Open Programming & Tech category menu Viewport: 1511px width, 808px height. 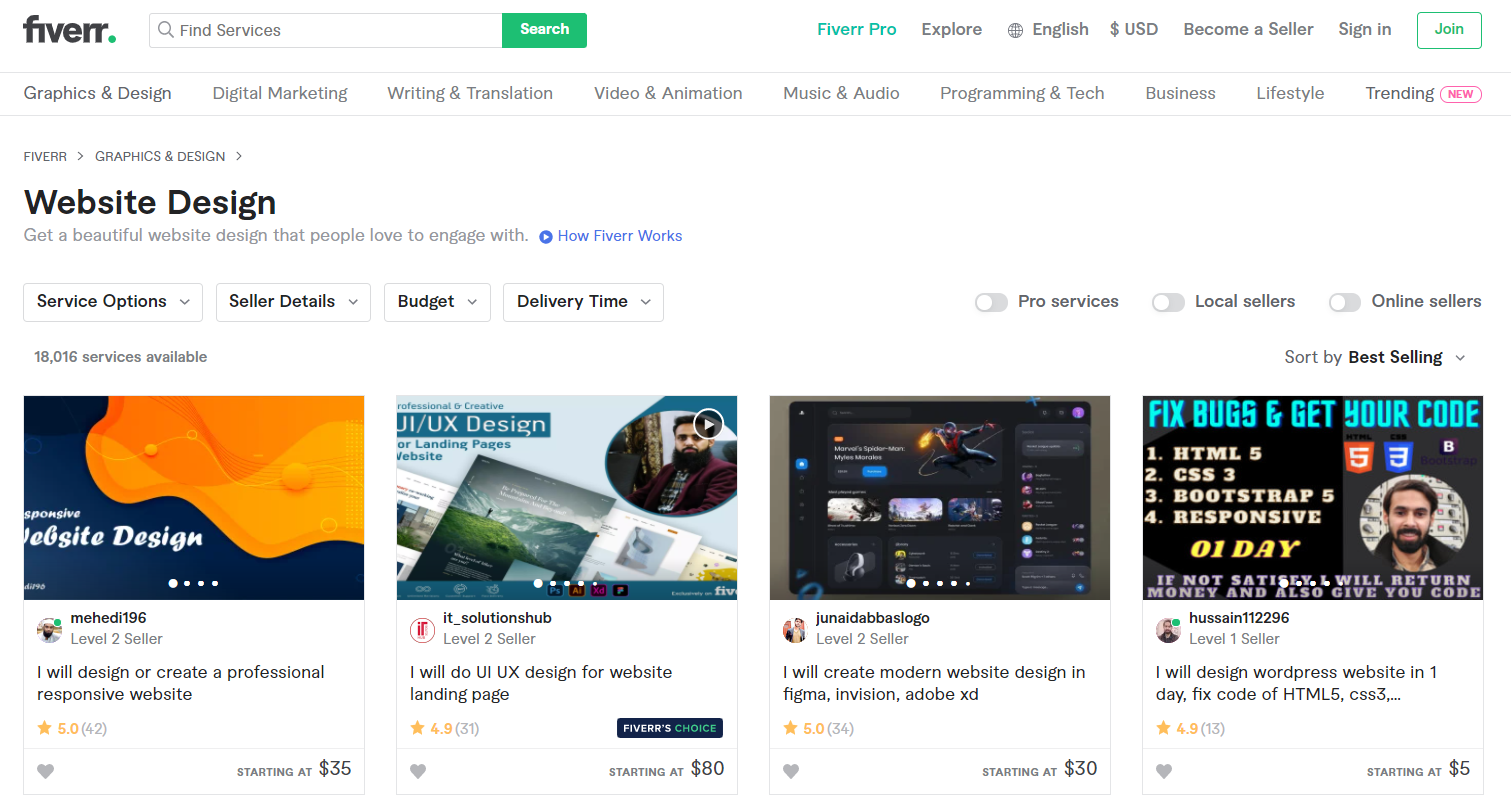tap(1022, 93)
